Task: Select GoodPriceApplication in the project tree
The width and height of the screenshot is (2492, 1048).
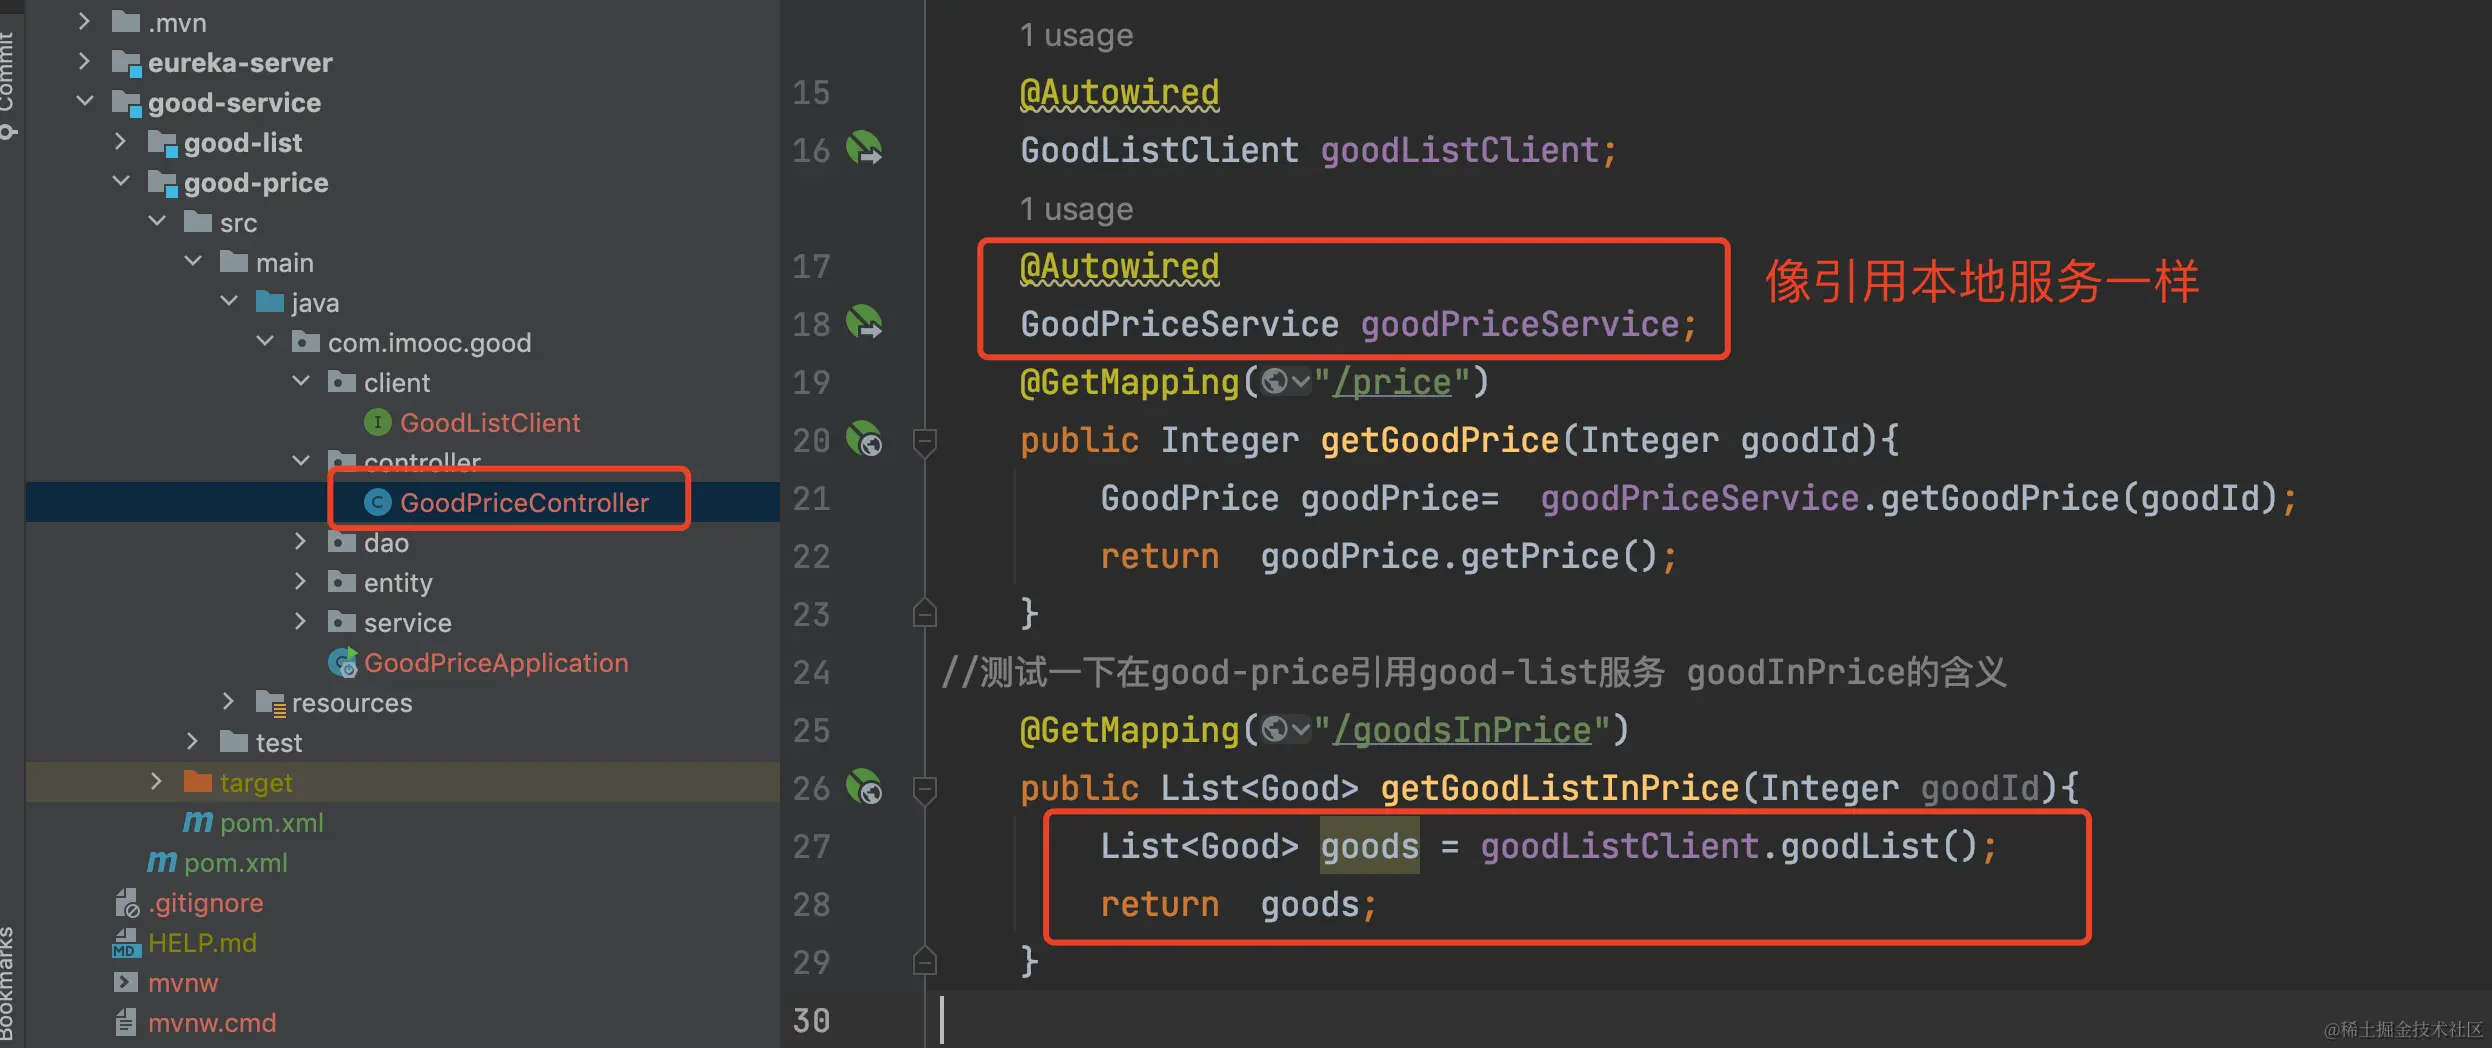Action: (402, 662)
